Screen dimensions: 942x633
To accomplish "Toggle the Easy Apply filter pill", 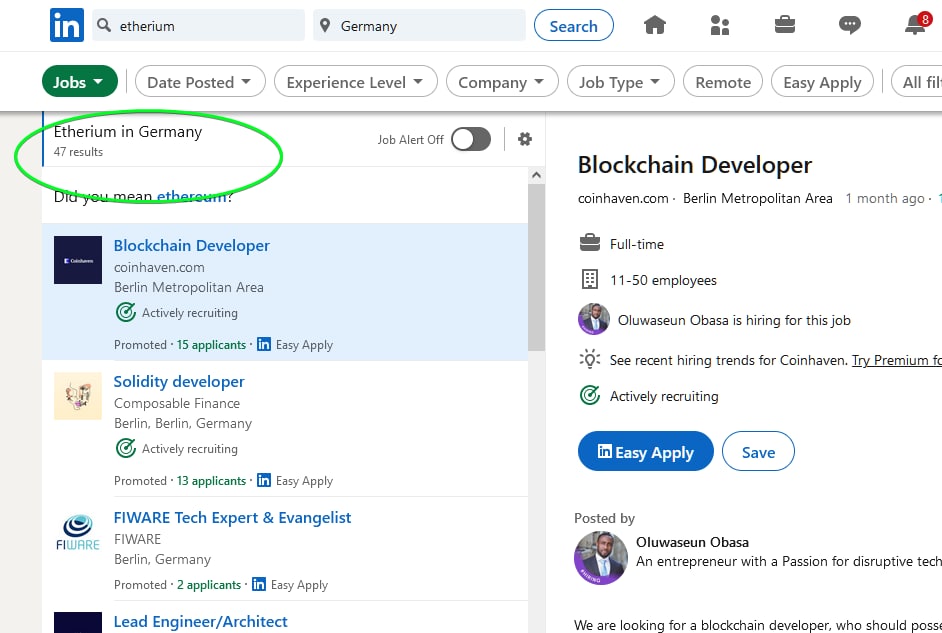I will tap(822, 82).
